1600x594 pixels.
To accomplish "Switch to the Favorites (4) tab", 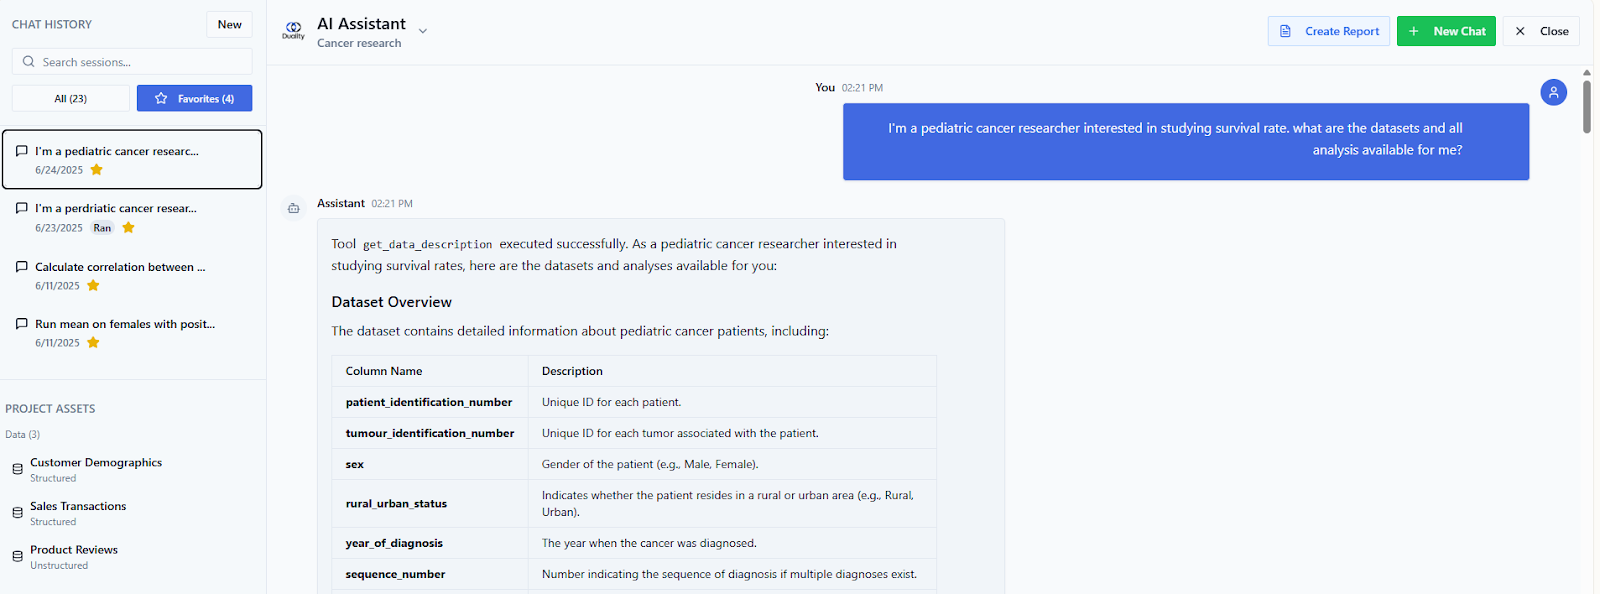I will coord(194,98).
